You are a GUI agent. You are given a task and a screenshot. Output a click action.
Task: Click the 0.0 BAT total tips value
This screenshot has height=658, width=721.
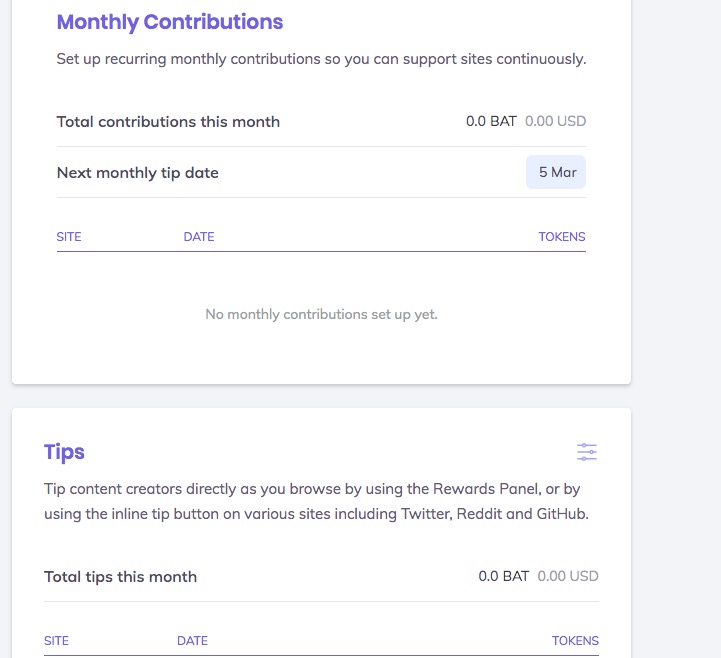504,576
